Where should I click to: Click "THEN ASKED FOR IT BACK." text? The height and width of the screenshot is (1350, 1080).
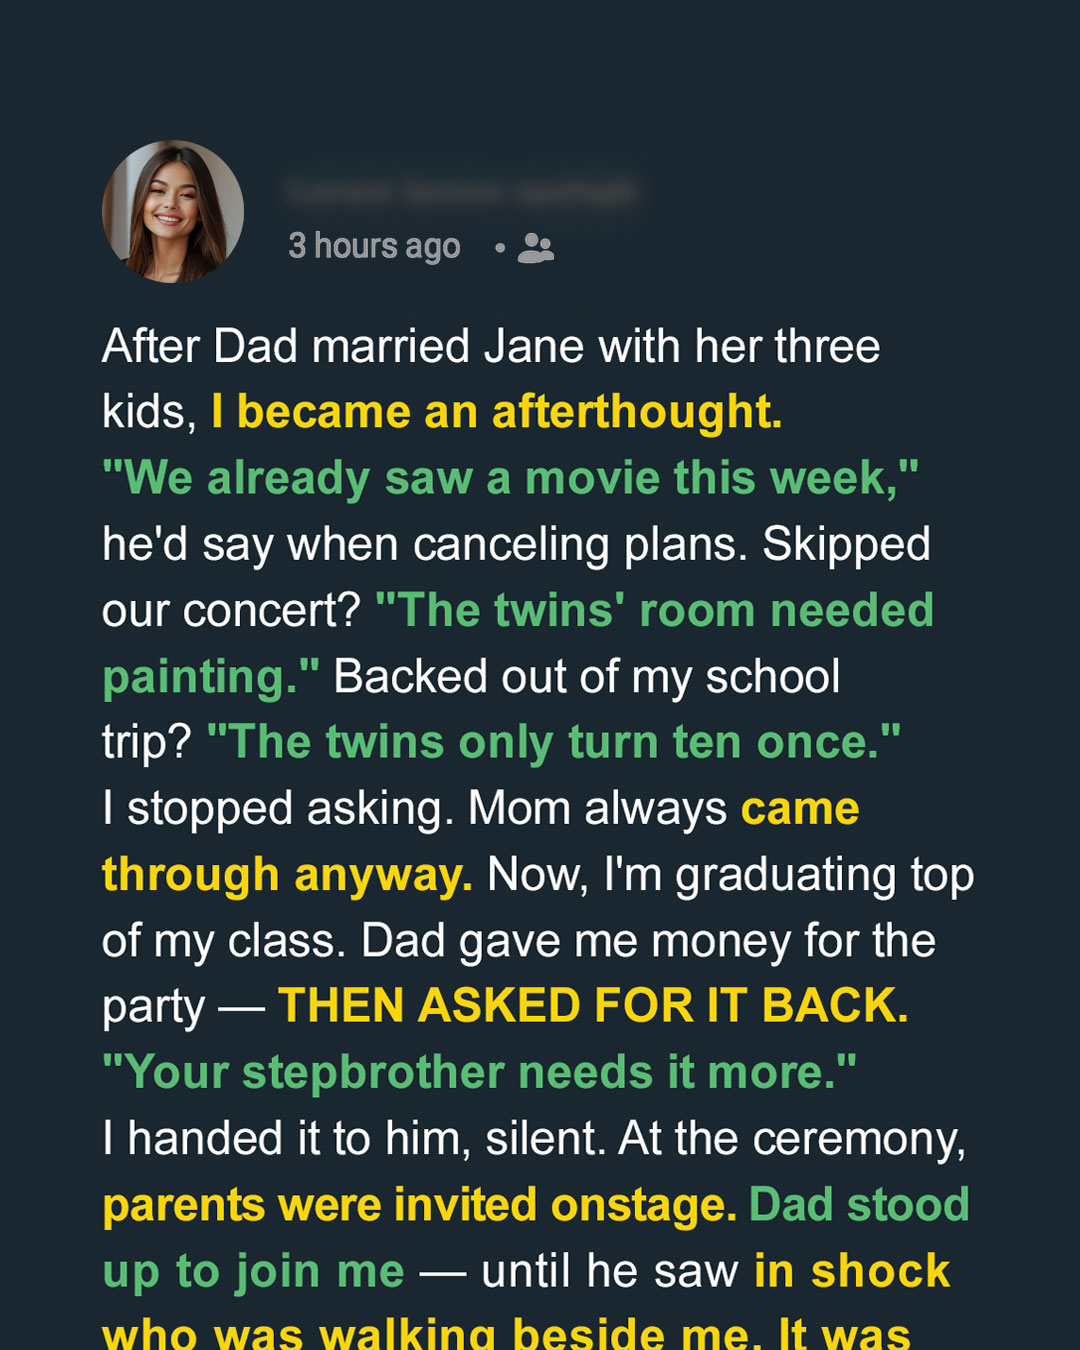click(594, 1006)
